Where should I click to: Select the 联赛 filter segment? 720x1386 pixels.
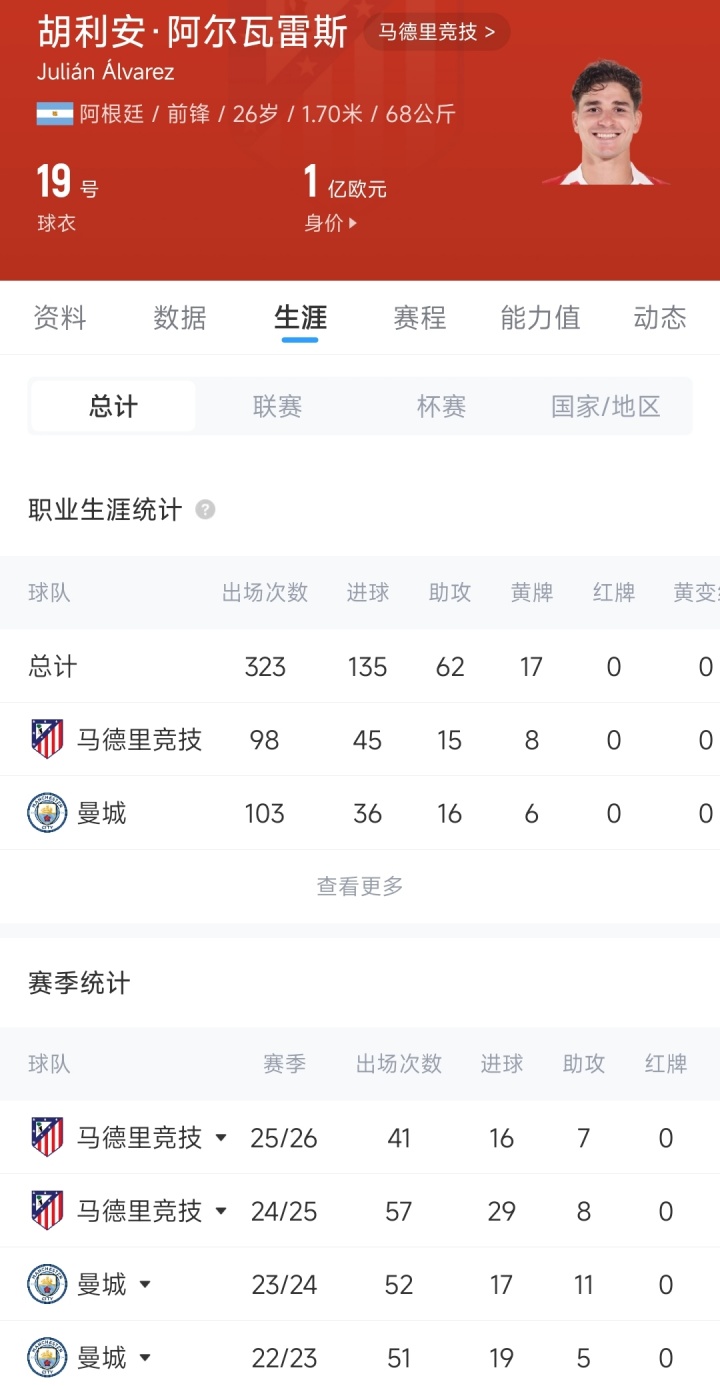click(x=277, y=406)
